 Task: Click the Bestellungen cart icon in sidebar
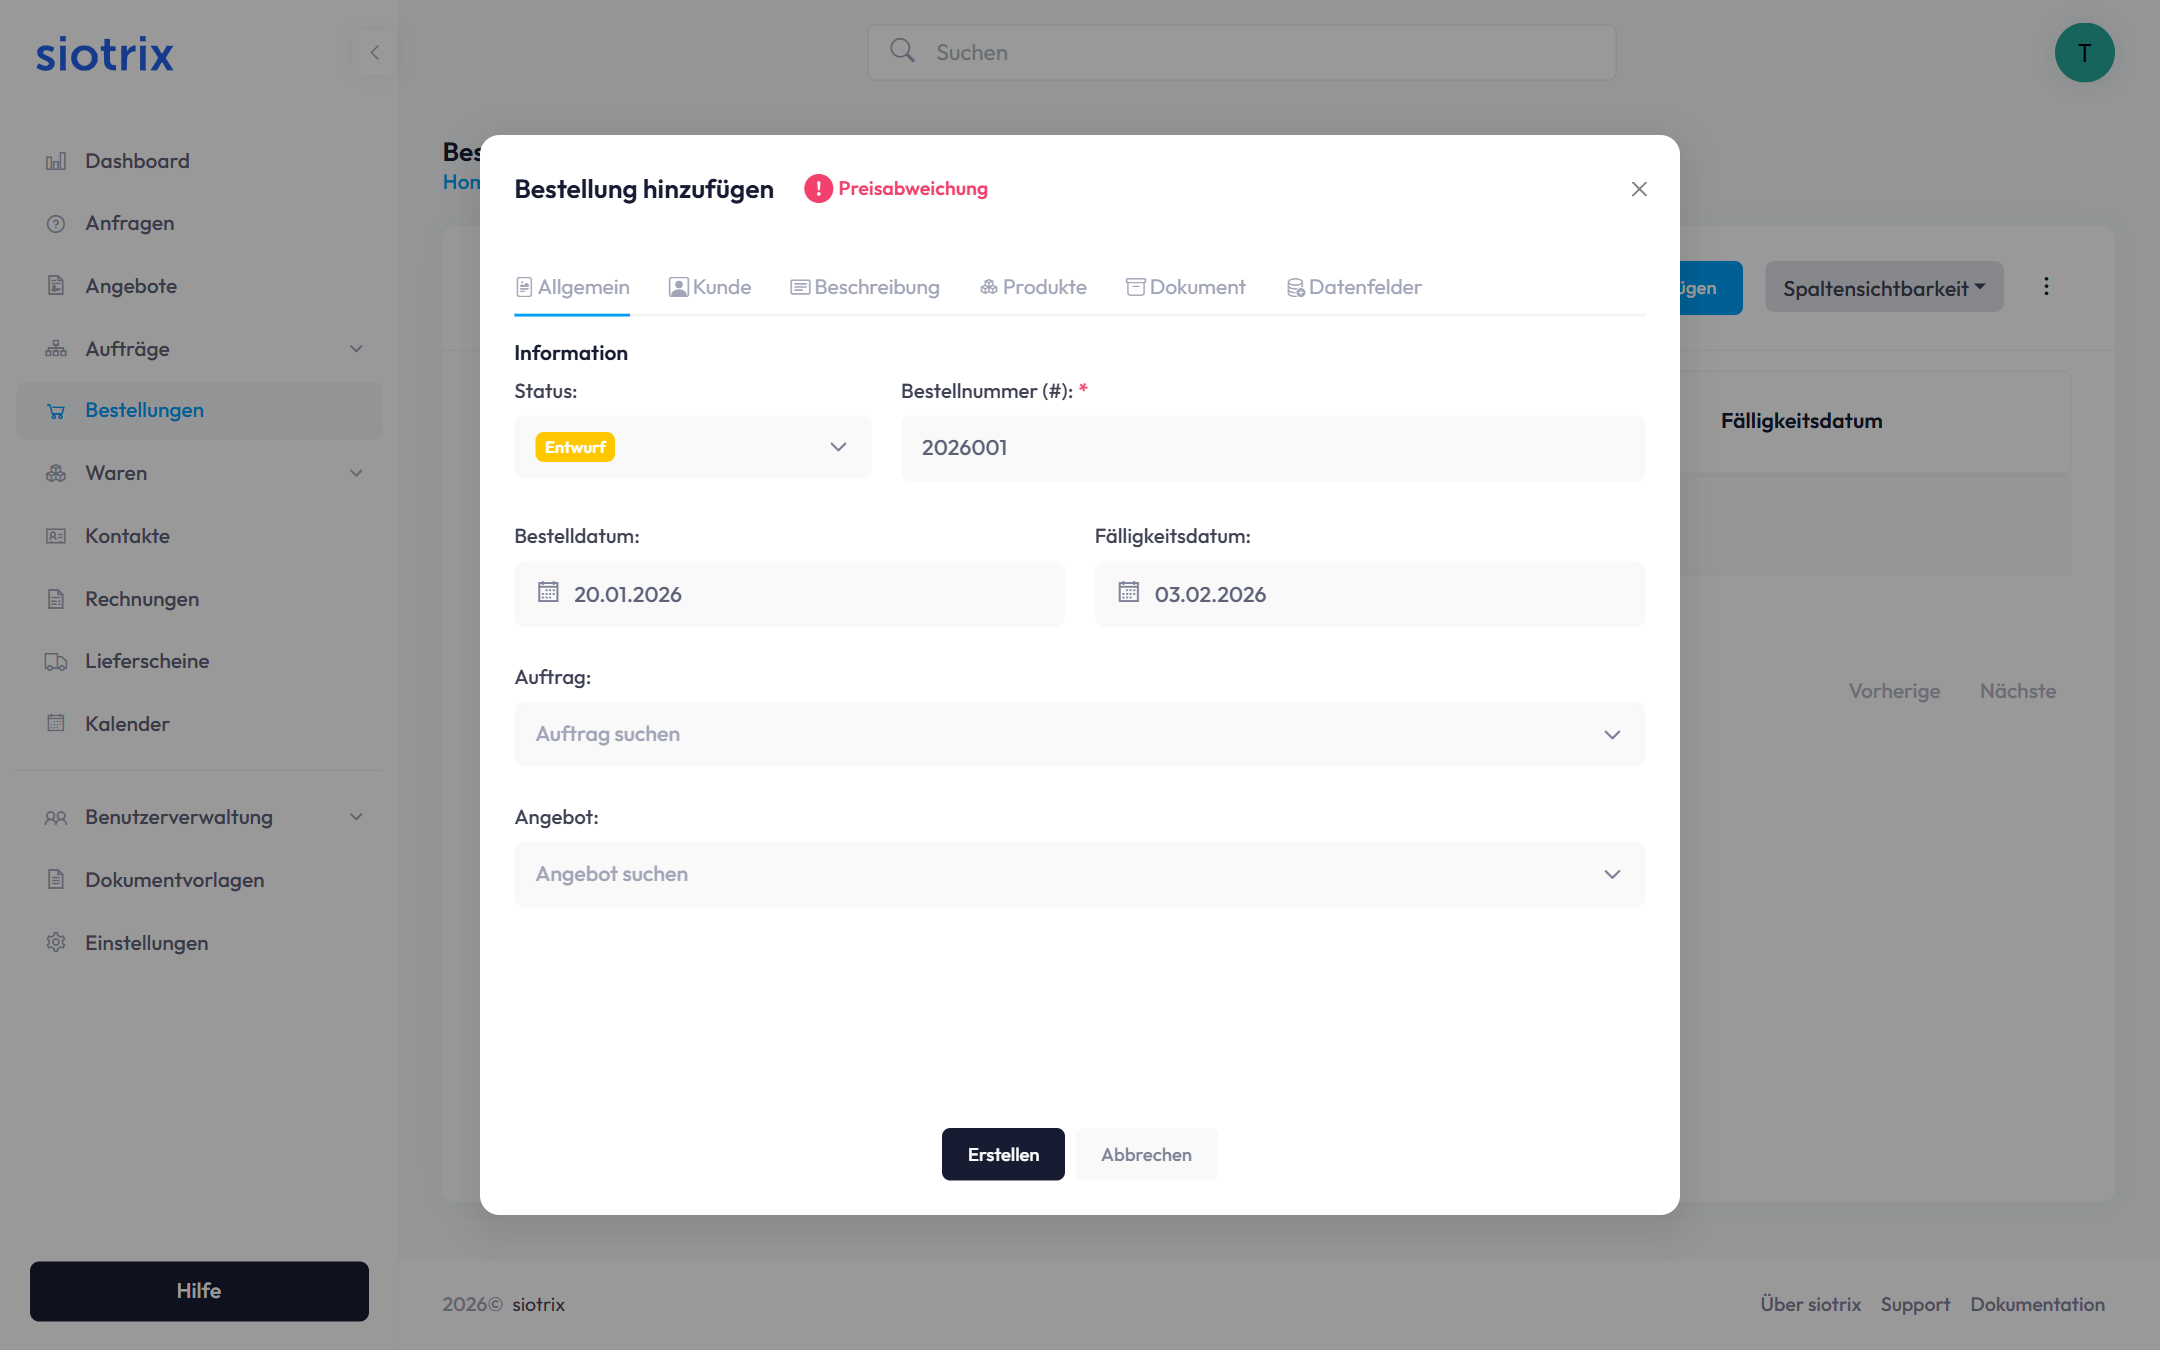56,411
